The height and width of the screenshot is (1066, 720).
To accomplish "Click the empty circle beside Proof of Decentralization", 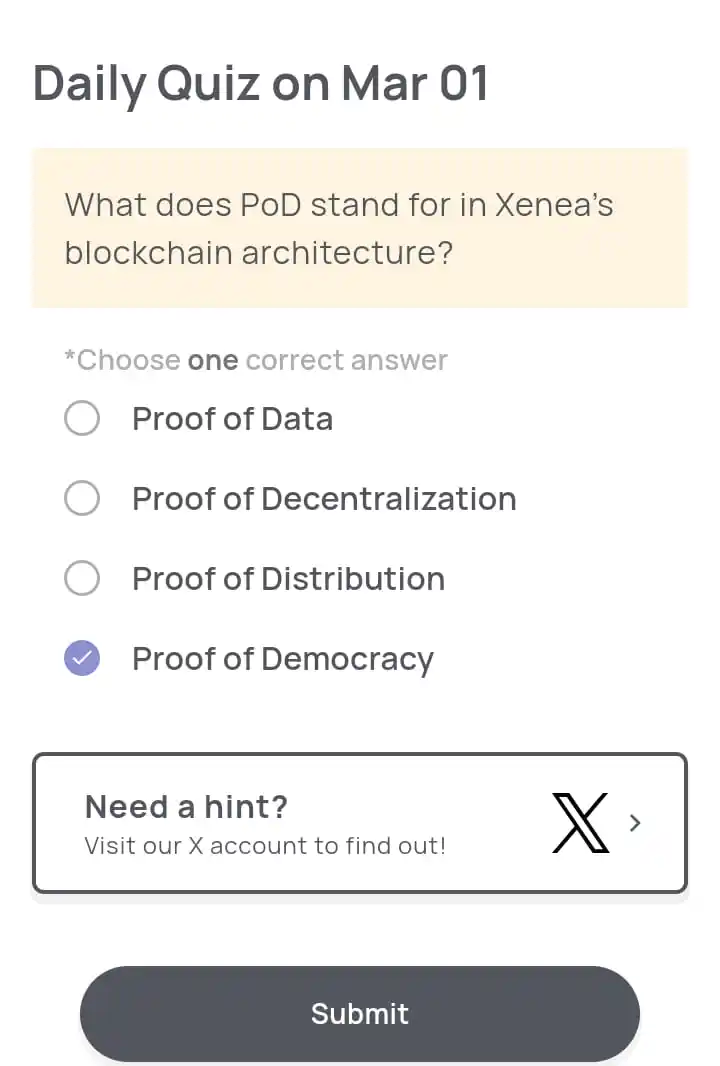I will (82, 498).
